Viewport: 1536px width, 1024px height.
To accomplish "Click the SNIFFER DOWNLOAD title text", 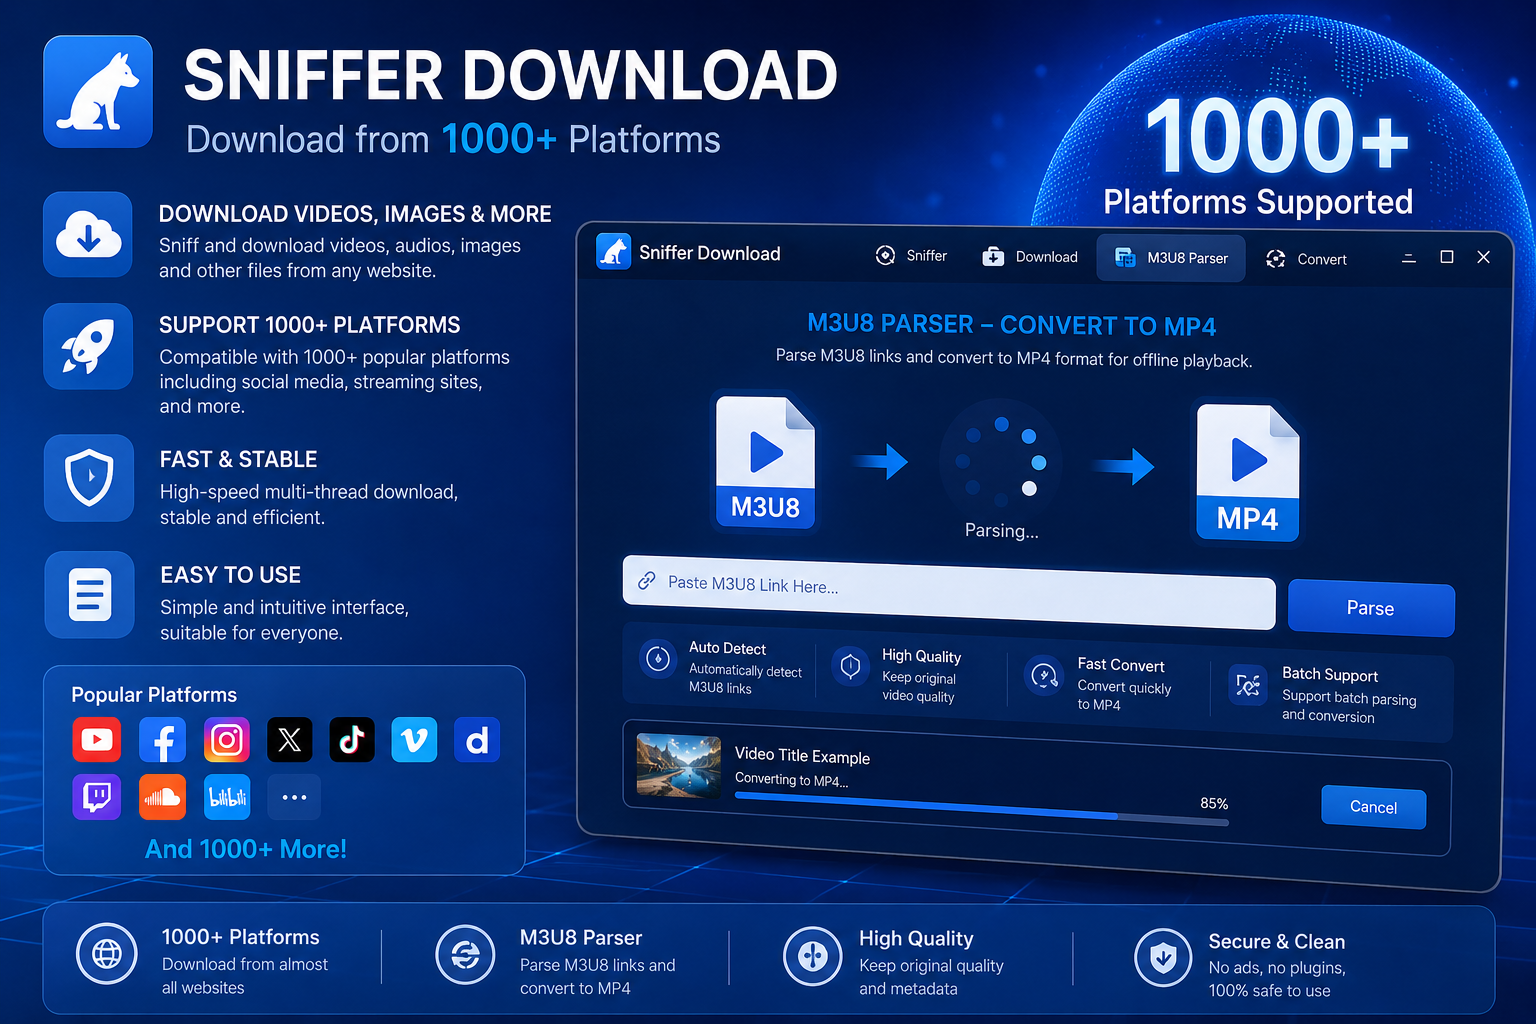I will (511, 77).
